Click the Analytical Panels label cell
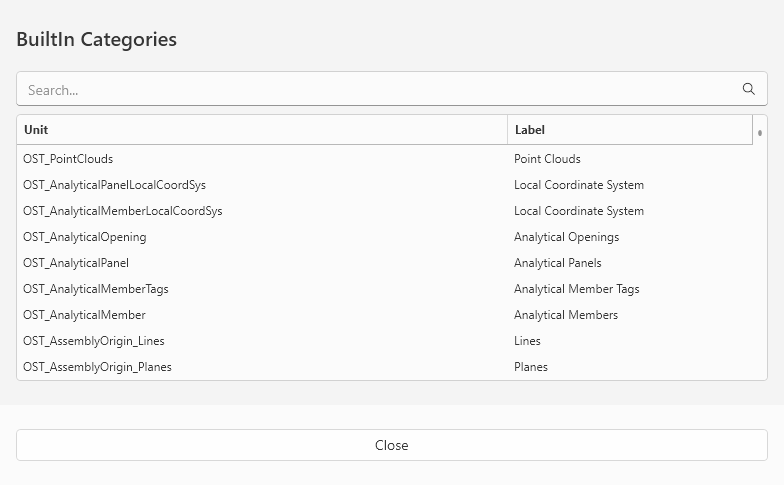Viewport: 784px width, 485px height. (557, 263)
